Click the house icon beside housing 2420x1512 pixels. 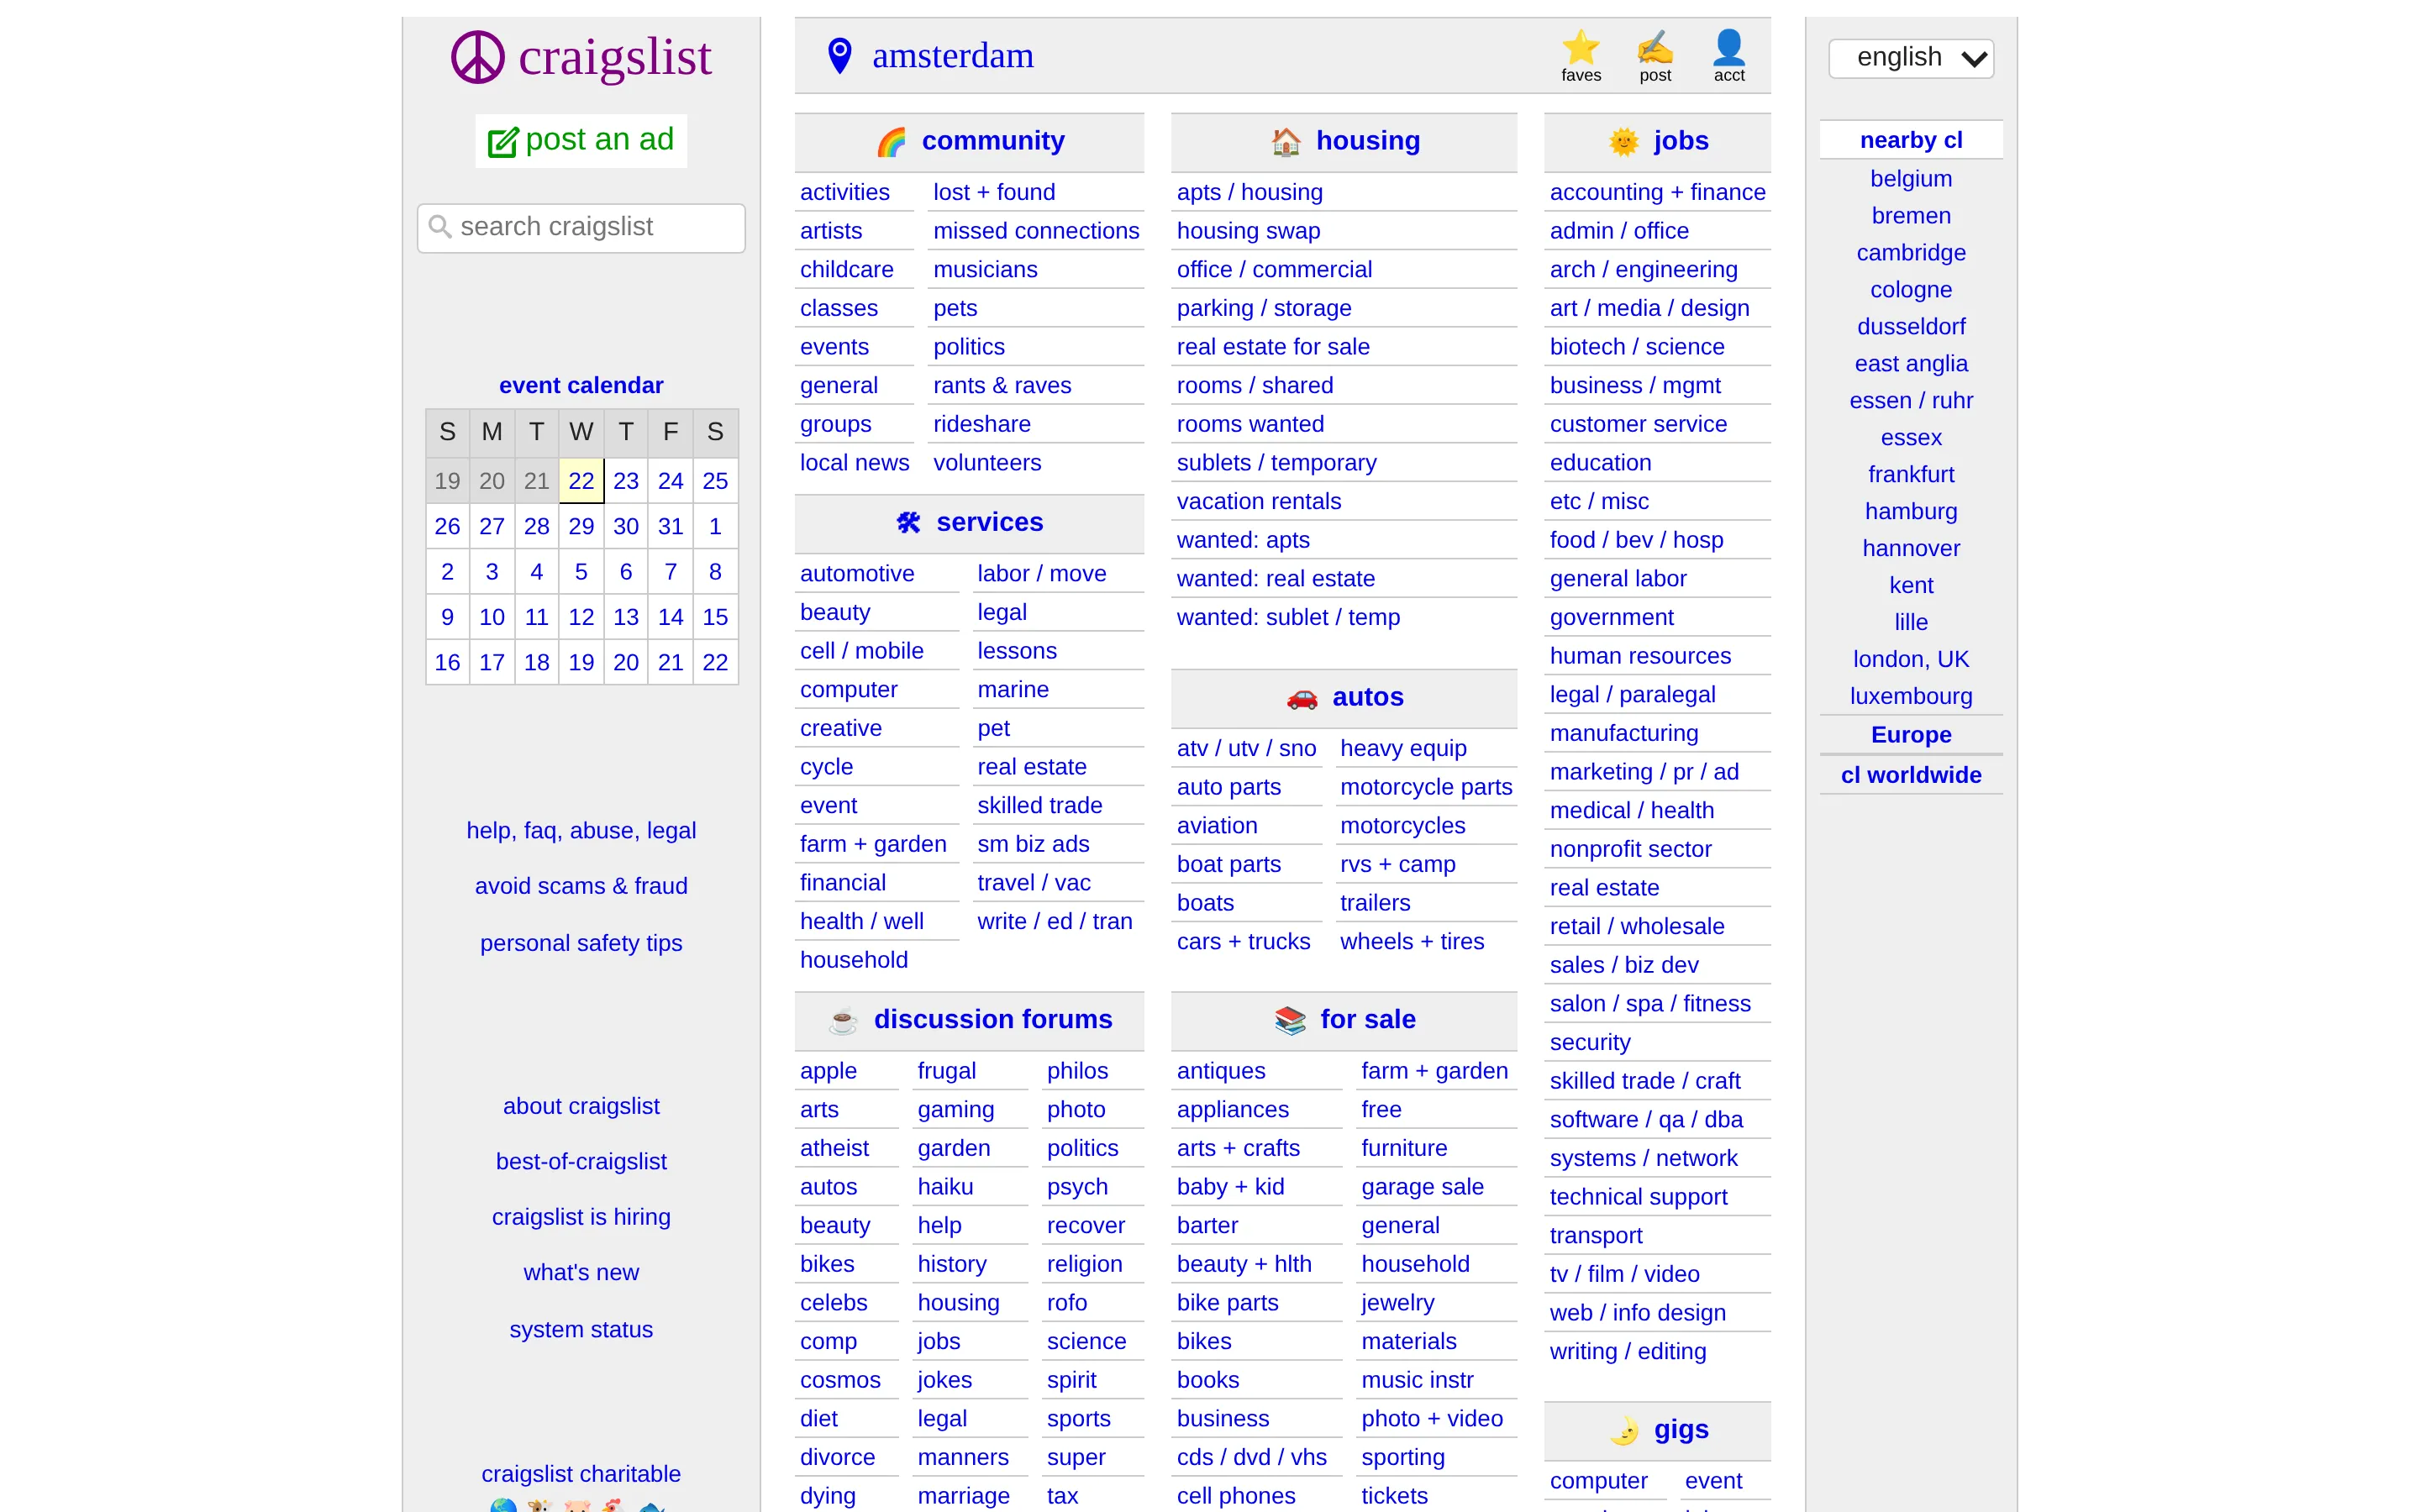(x=1286, y=142)
